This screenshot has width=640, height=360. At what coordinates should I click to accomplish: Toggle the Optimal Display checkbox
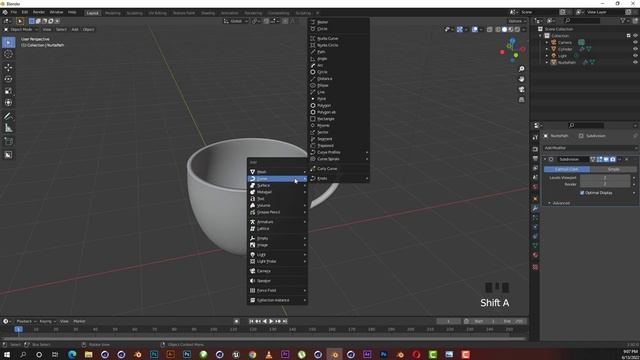pos(582,193)
